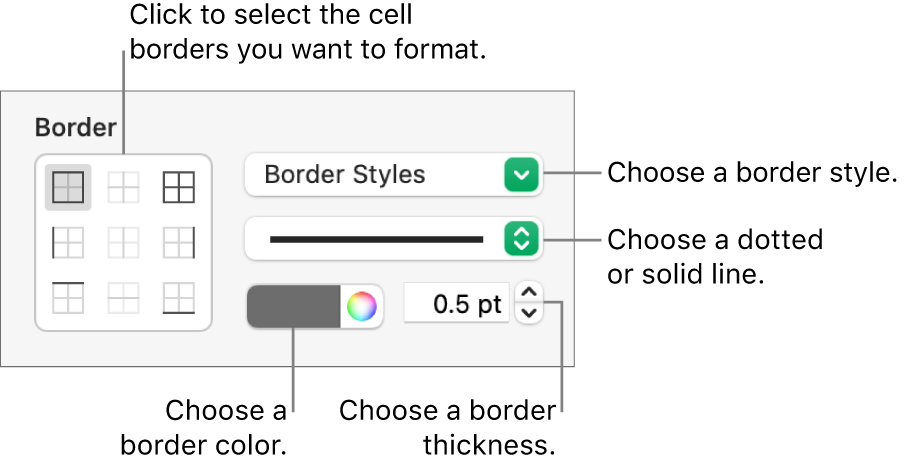Increase border thickness with up arrow
Screen dimensions: 912x472
530,295
